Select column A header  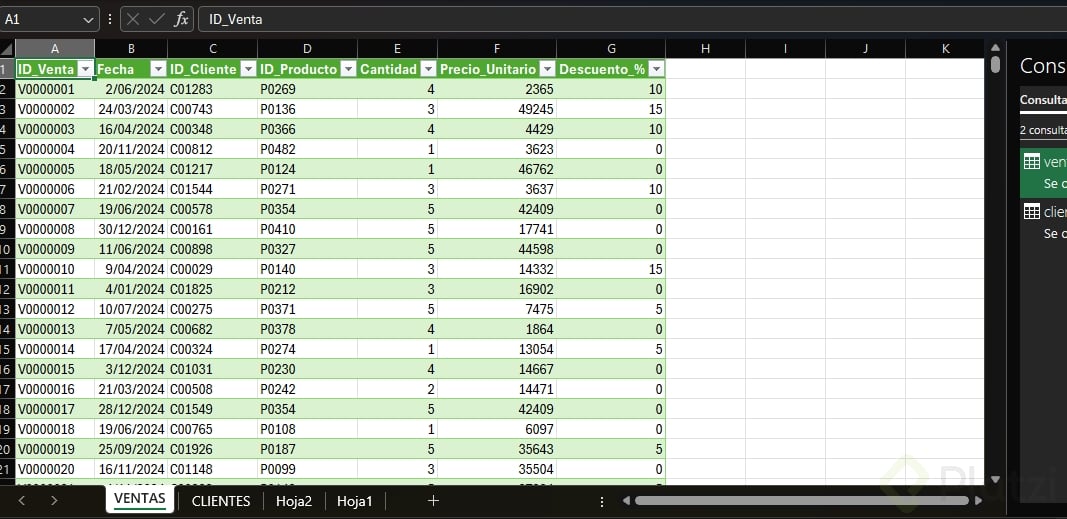coord(54,49)
